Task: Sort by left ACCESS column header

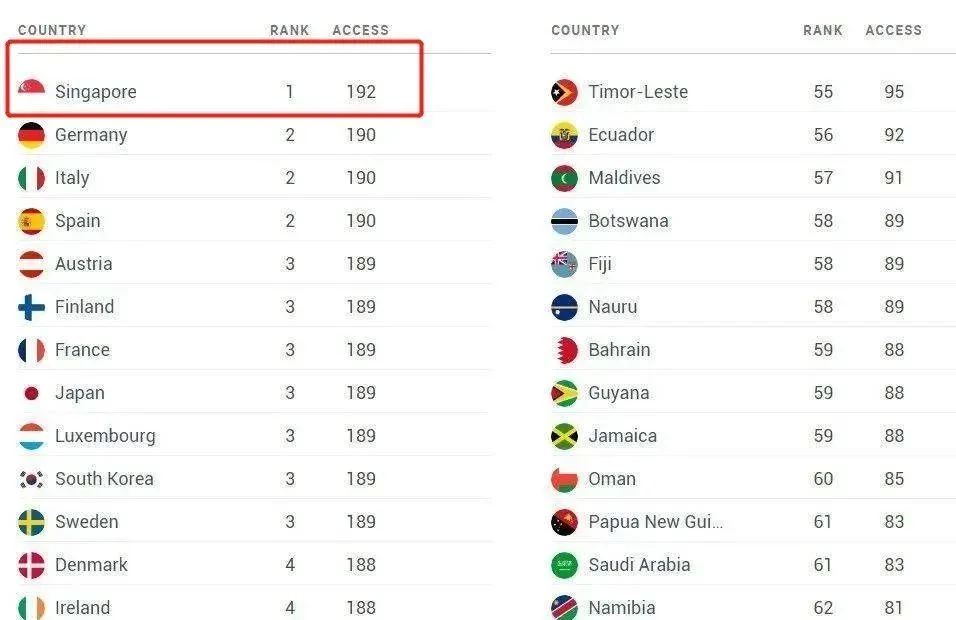Action: pos(360,30)
